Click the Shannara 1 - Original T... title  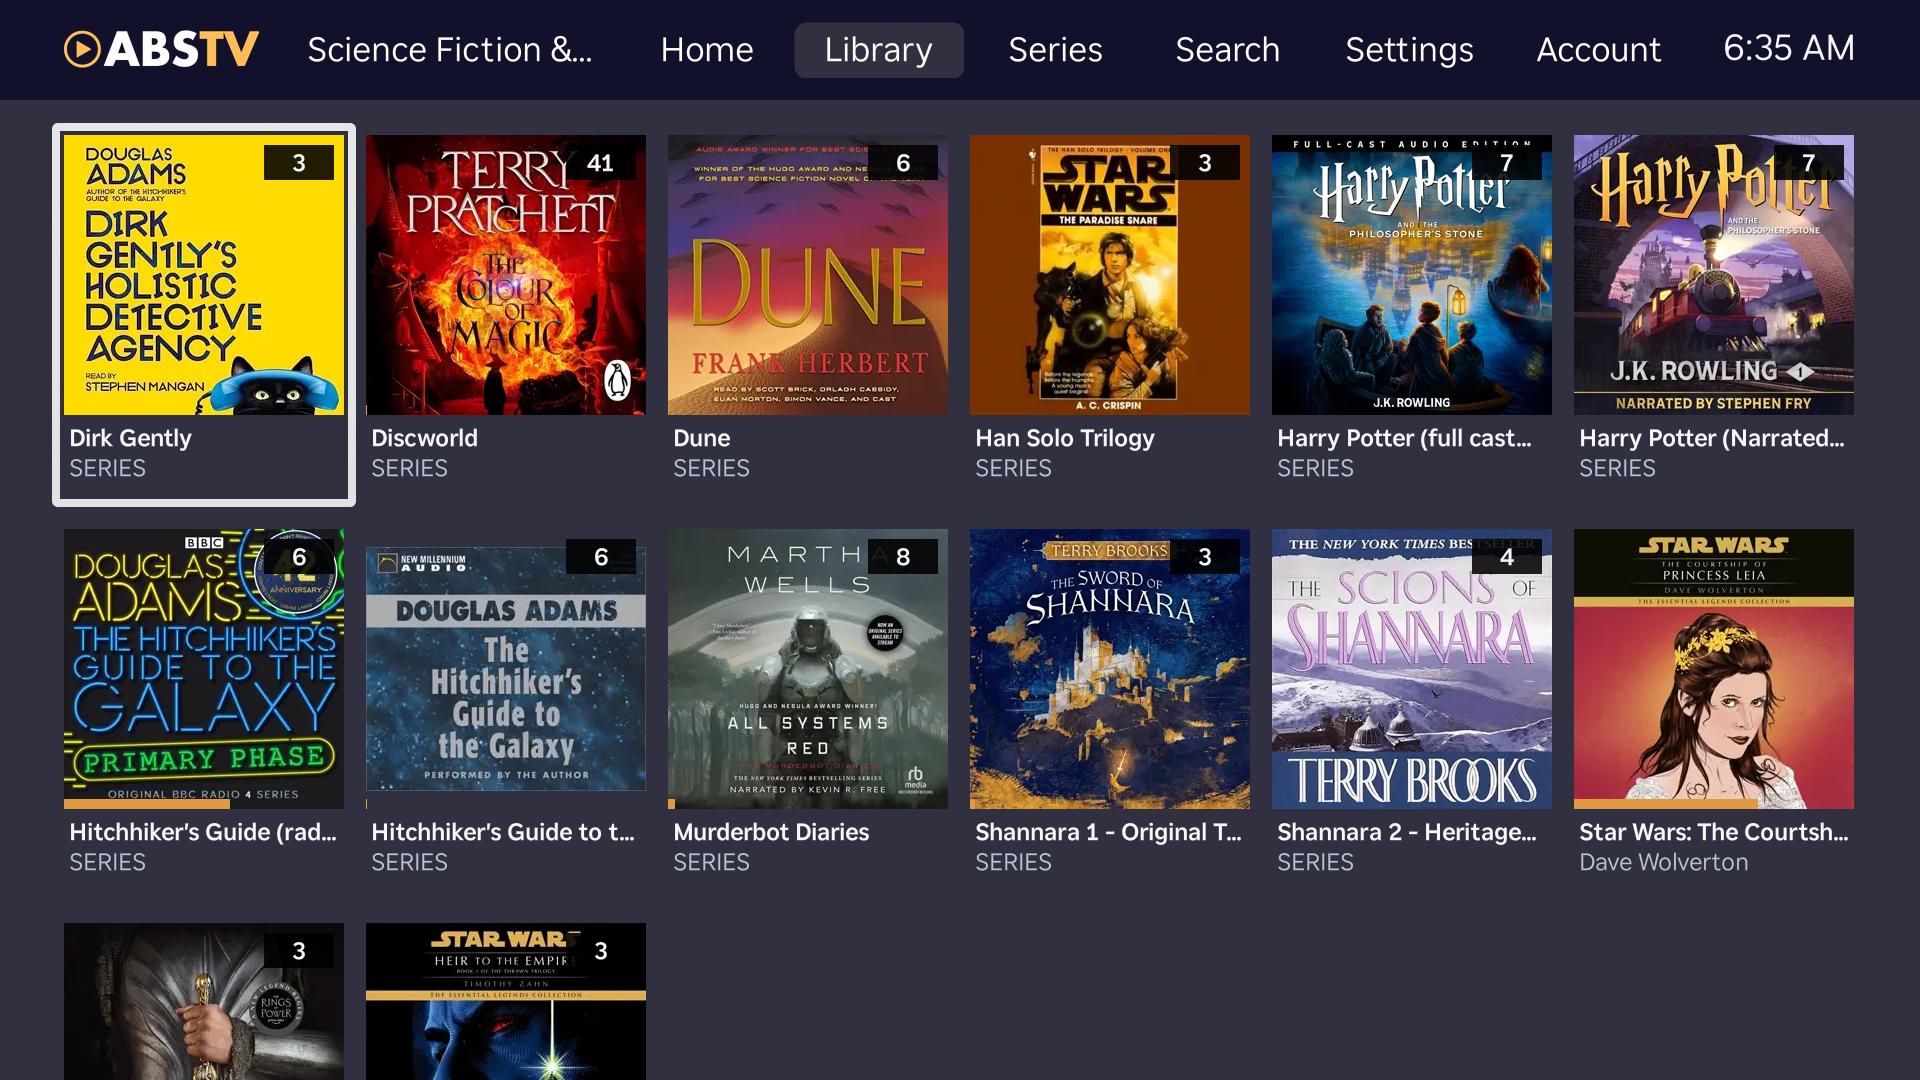(1108, 832)
